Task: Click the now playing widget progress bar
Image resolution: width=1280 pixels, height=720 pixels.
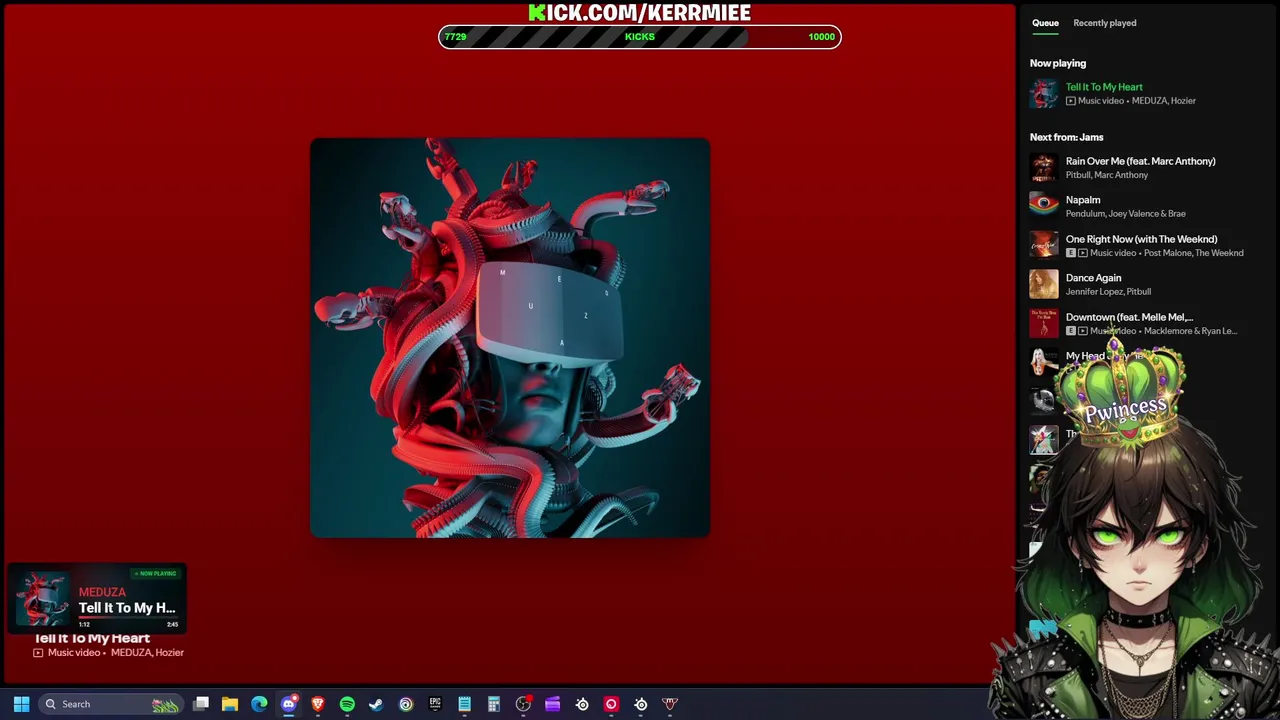Action: [x=127, y=620]
